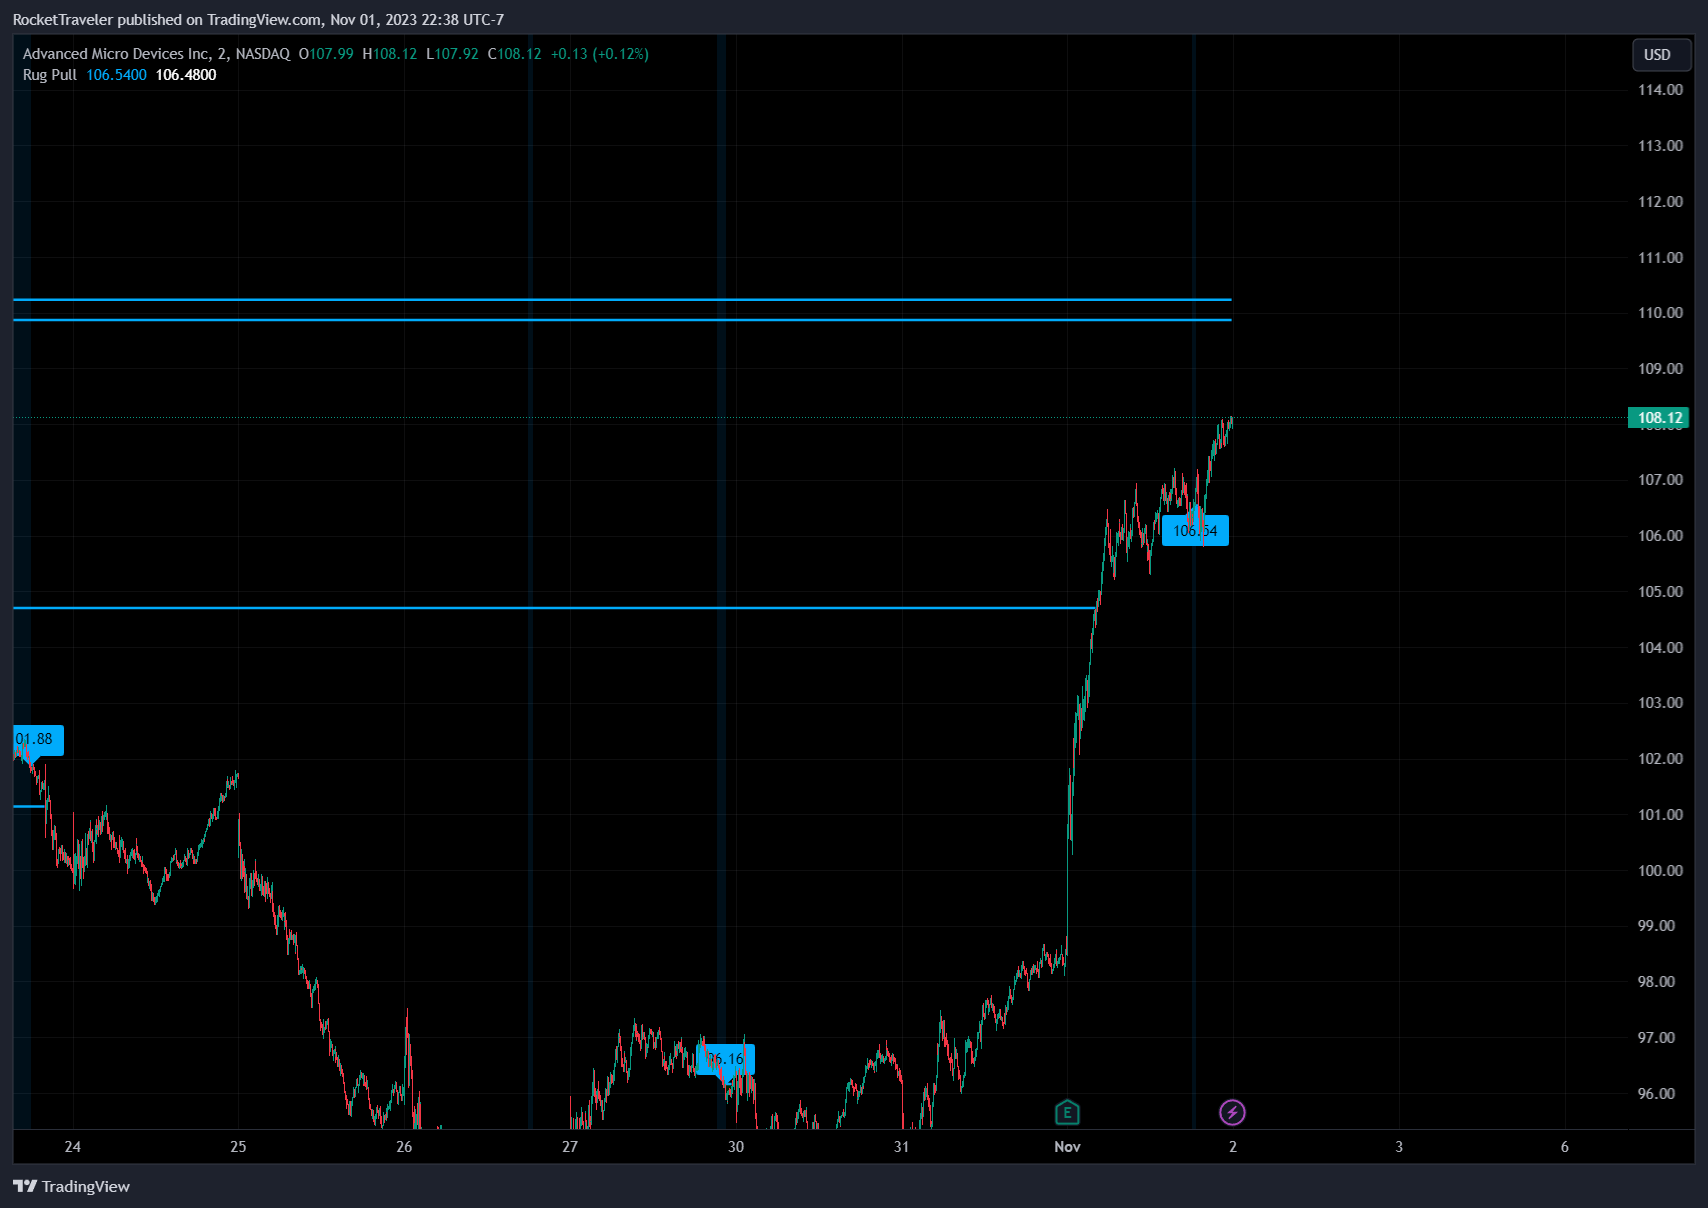Screen dimensions: 1708x1208
Task: Click the 106.54 Rug Pull price tag
Action: click(x=1195, y=531)
